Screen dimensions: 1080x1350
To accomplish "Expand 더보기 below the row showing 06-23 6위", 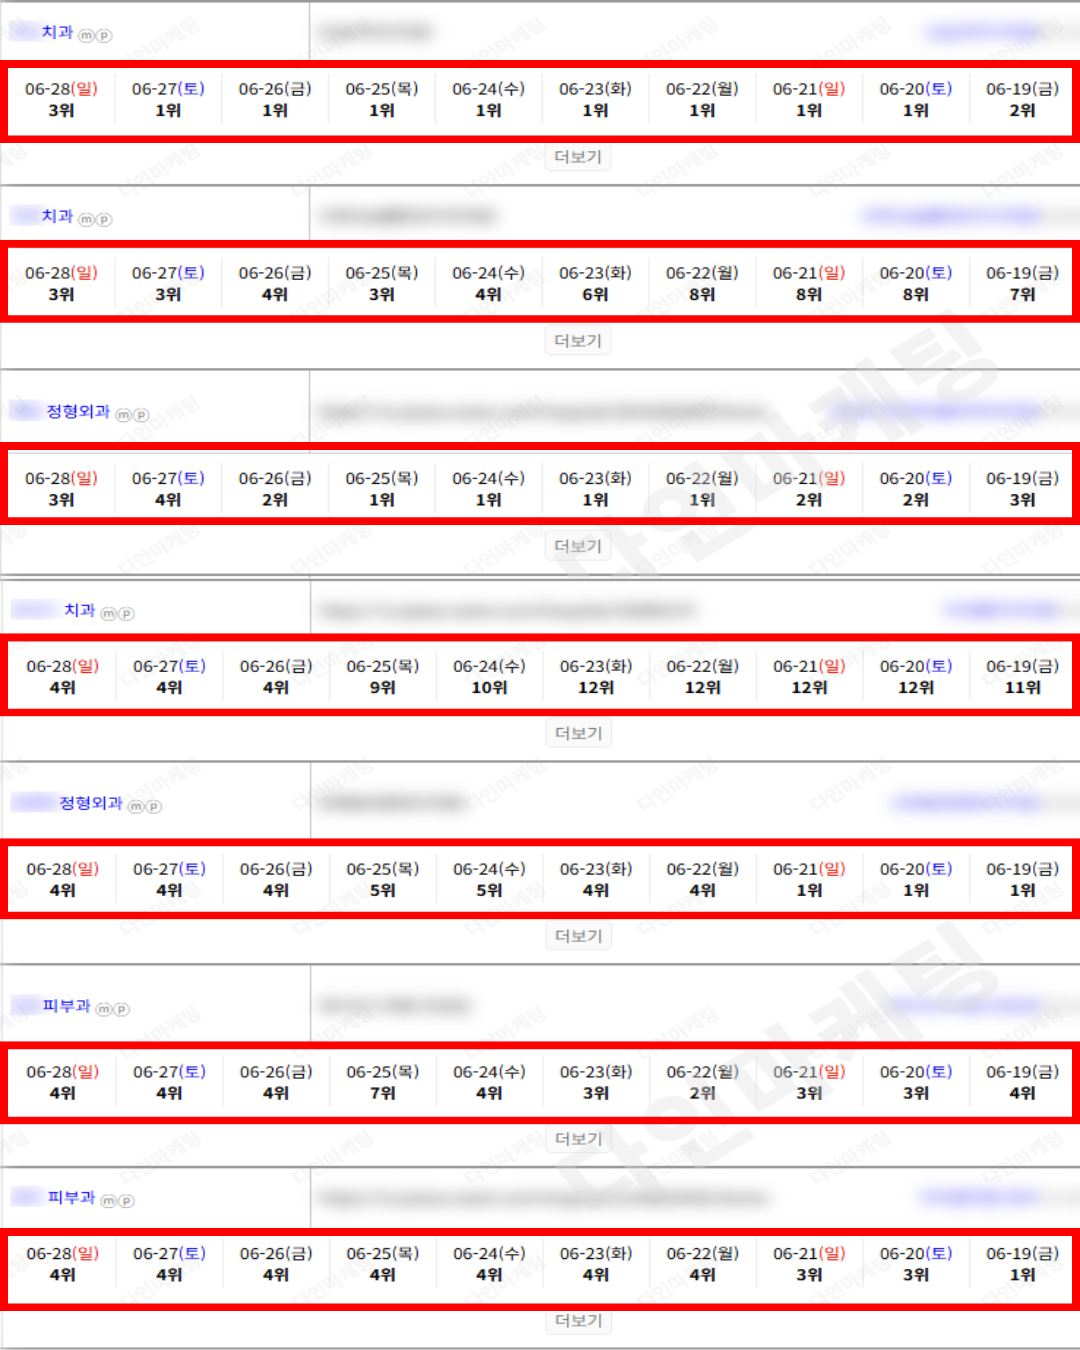I will [578, 341].
